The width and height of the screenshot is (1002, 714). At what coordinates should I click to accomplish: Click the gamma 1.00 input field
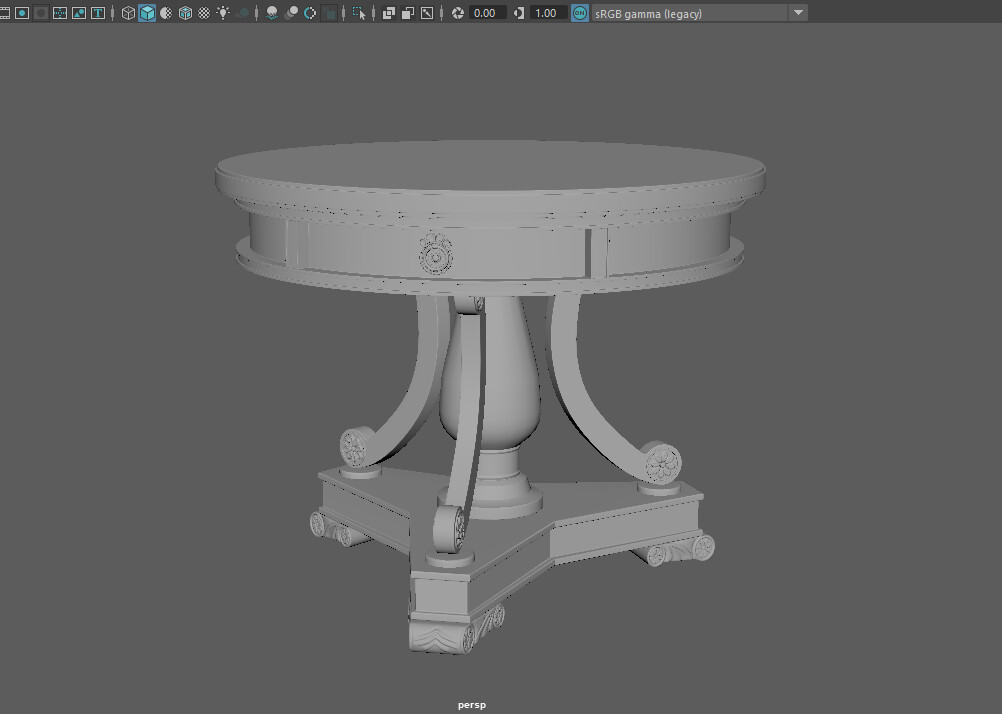pos(545,13)
